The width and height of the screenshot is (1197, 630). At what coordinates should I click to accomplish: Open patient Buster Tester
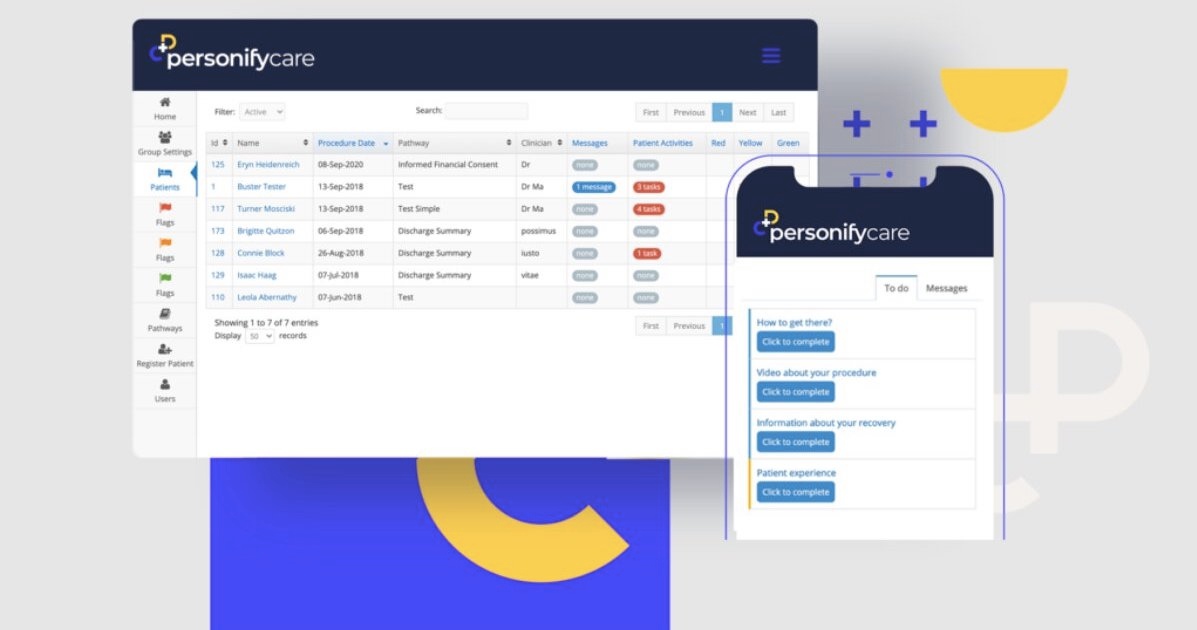pyautogui.click(x=261, y=186)
